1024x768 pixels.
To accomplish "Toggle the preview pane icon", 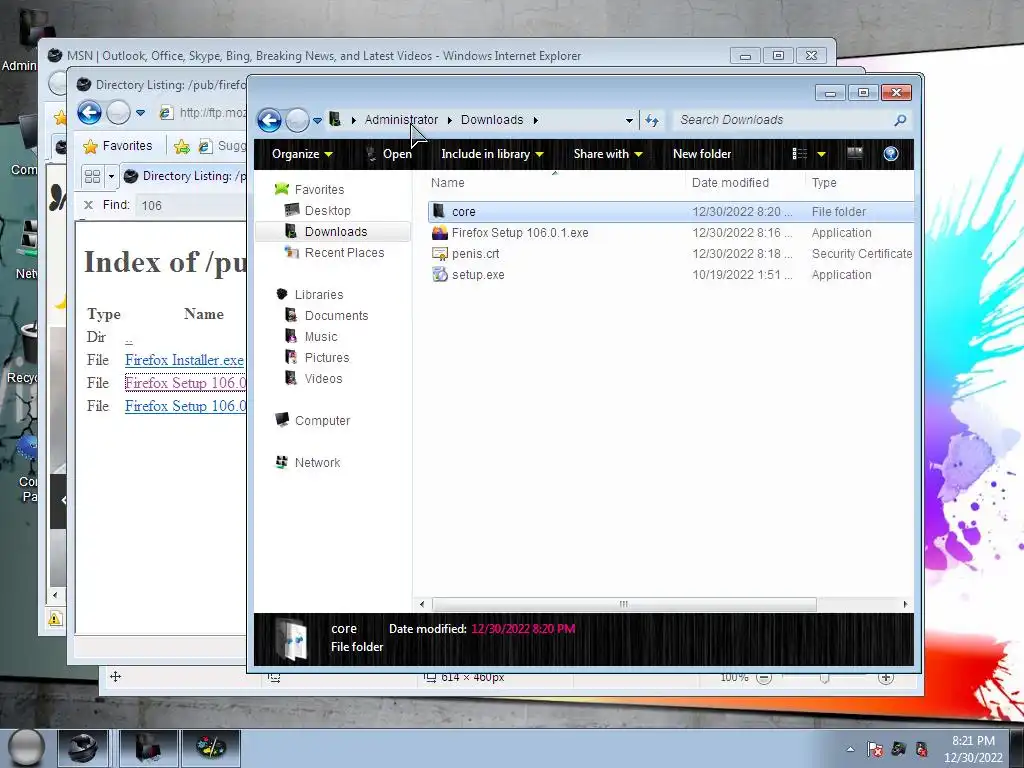I will click(x=855, y=153).
